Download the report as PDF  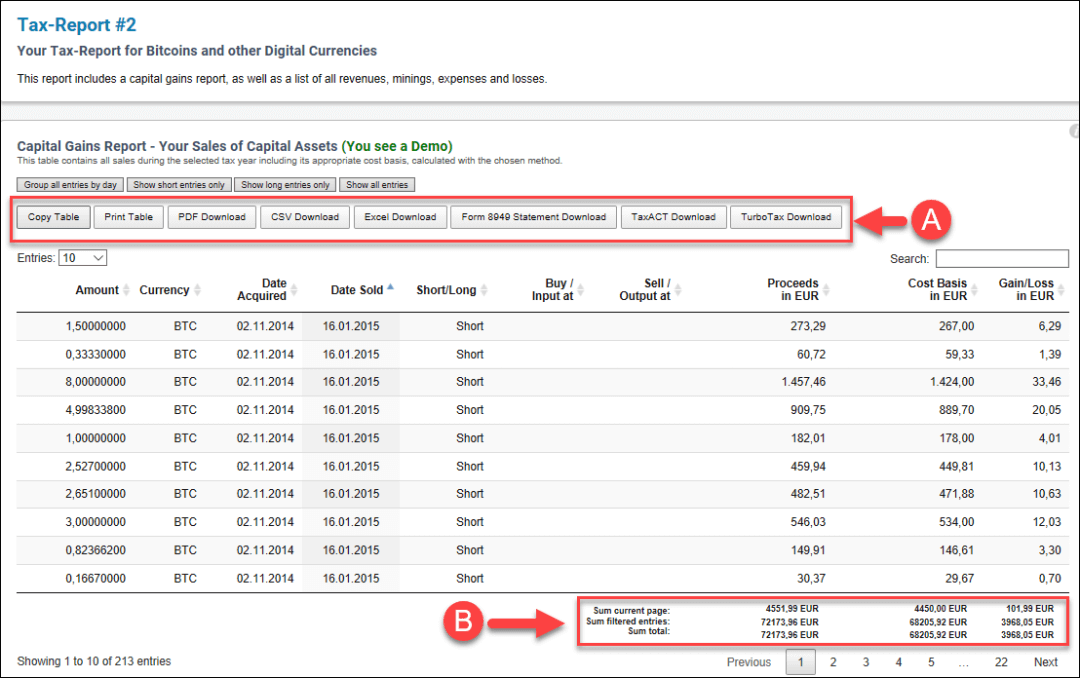coord(211,217)
